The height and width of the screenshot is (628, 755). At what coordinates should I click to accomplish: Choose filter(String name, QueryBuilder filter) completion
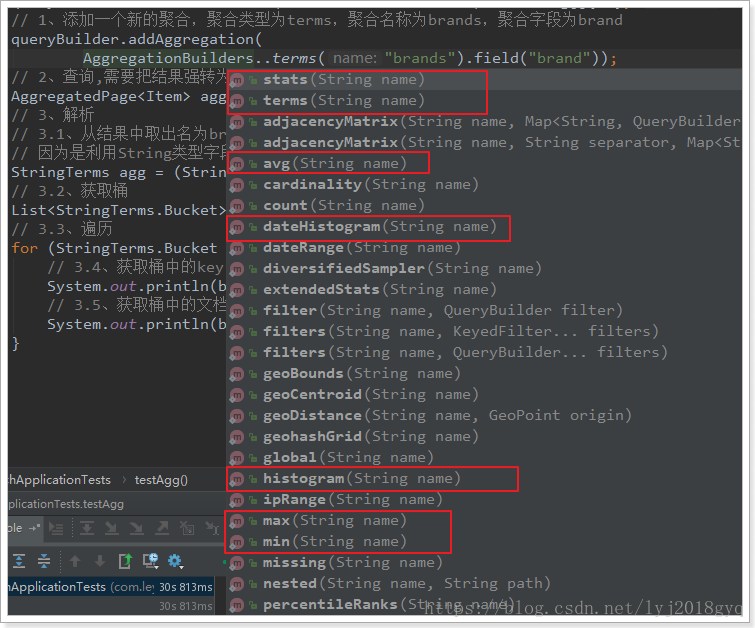[484, 311]
